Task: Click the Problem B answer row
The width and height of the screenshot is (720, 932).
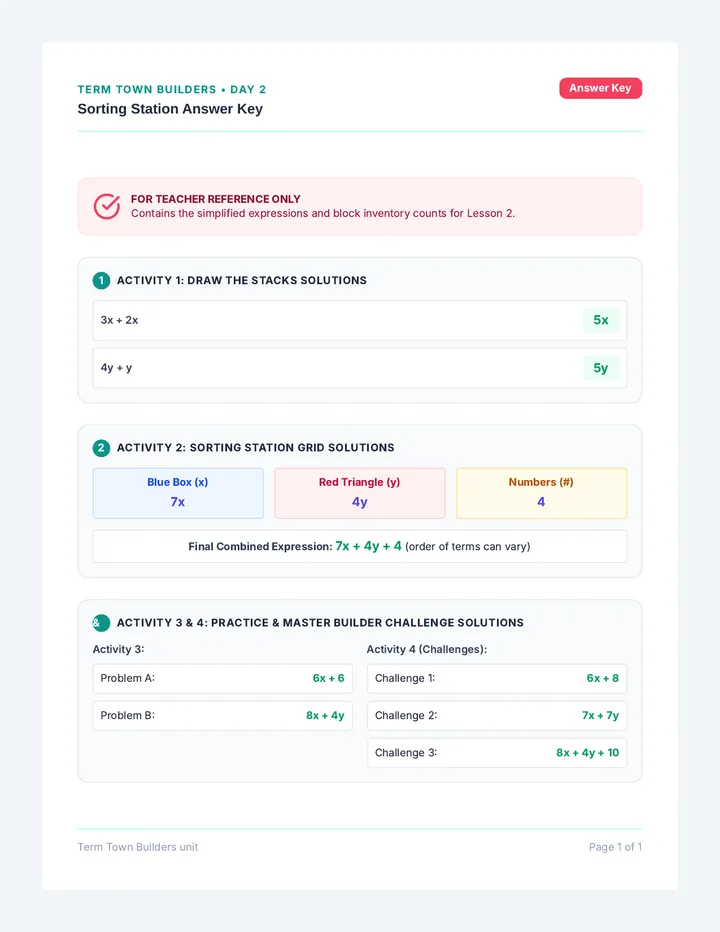Action: pyautogui.click(x=222, y=716)
